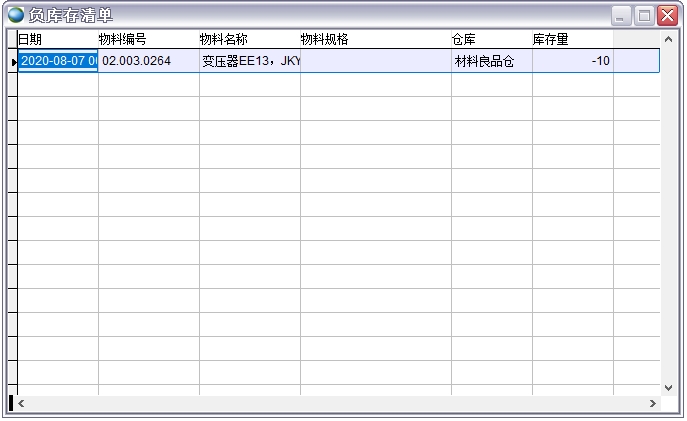Click the 变压器EE13 material name cell

tap(250, 61)
